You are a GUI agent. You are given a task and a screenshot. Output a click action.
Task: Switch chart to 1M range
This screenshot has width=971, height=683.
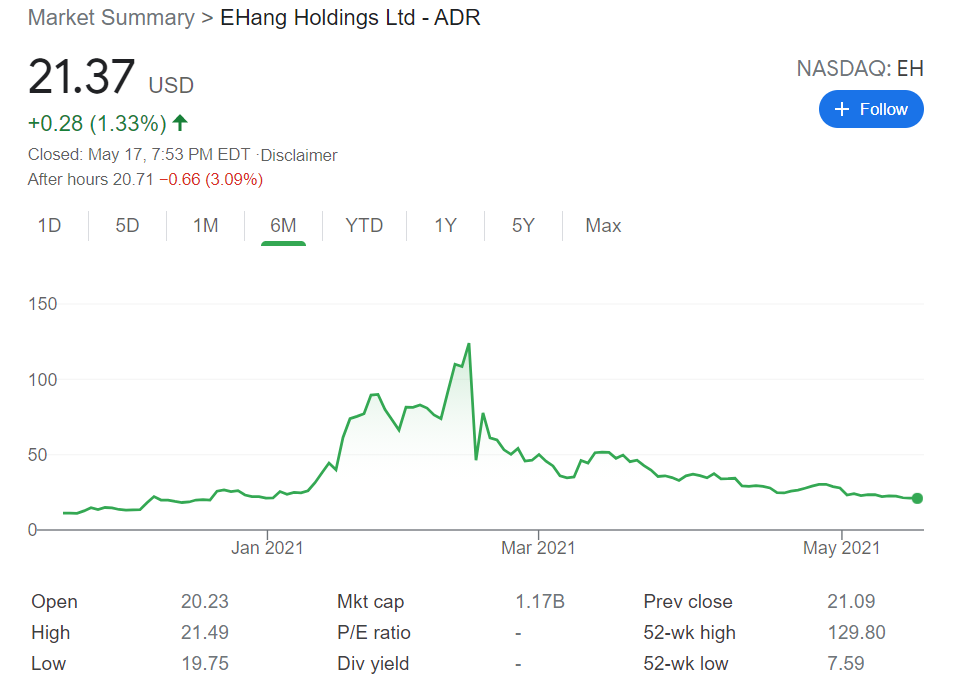tap(206, 225)
